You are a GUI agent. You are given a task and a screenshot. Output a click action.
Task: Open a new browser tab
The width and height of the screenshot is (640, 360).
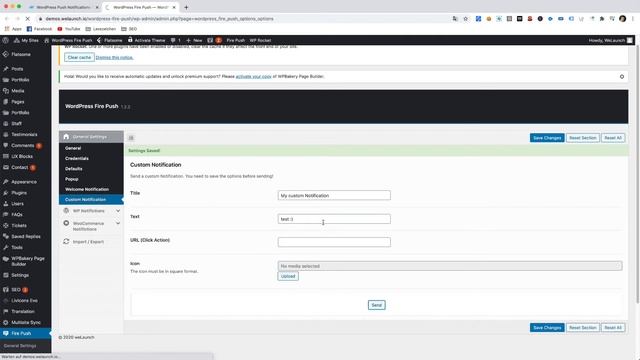click(x=186, y=7)
